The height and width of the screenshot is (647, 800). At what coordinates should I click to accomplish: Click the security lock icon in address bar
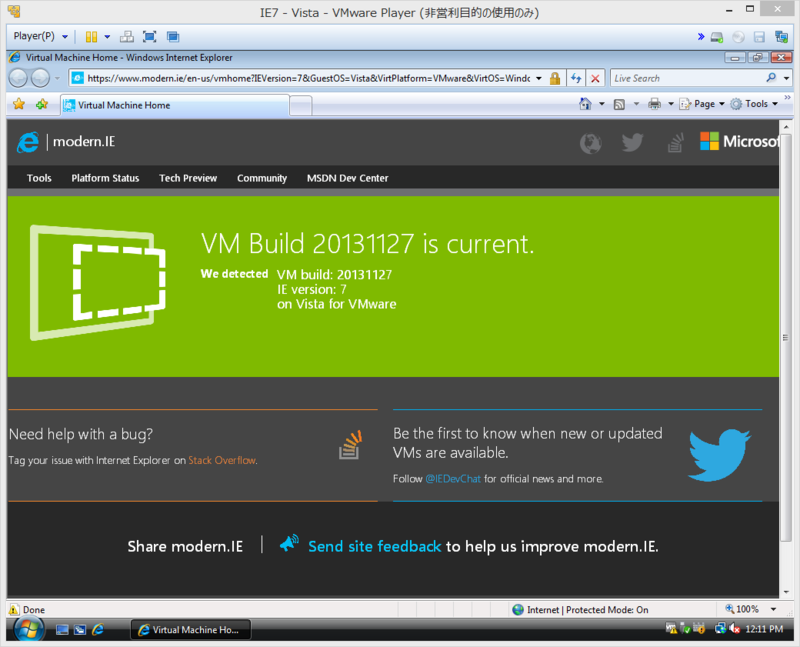[x=555, y=78]
